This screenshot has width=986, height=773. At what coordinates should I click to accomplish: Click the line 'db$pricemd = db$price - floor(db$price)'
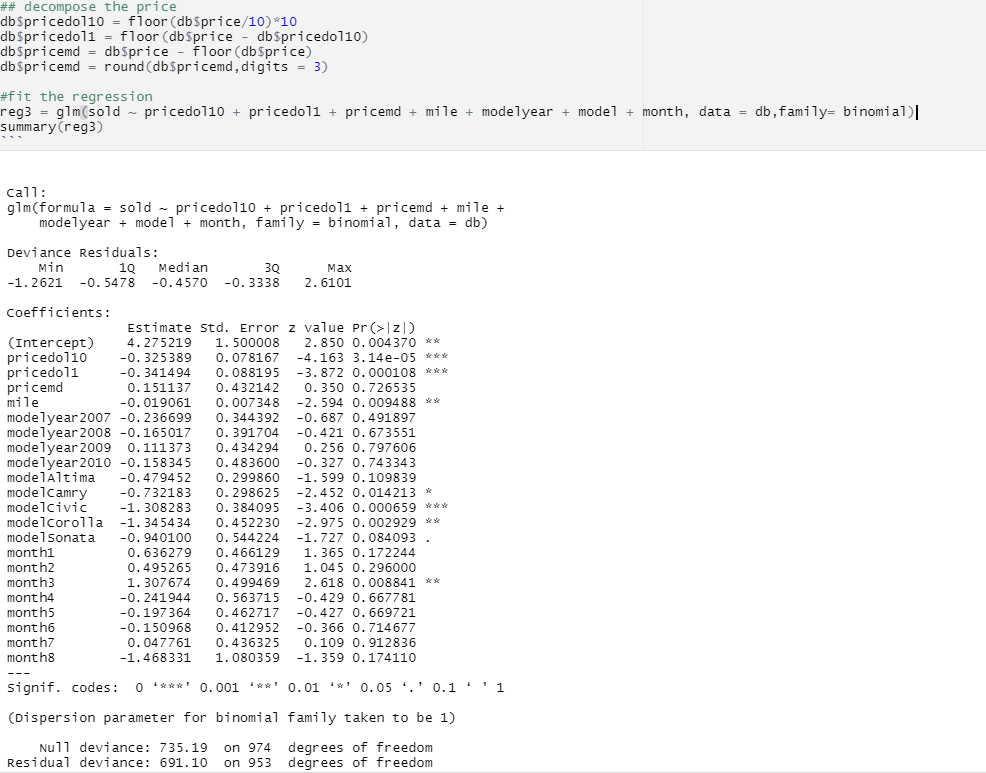(156, 52)
